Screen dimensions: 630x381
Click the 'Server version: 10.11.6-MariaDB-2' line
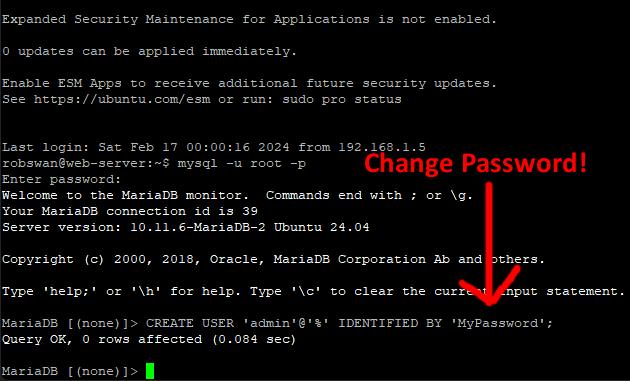(x=186, y=227)
